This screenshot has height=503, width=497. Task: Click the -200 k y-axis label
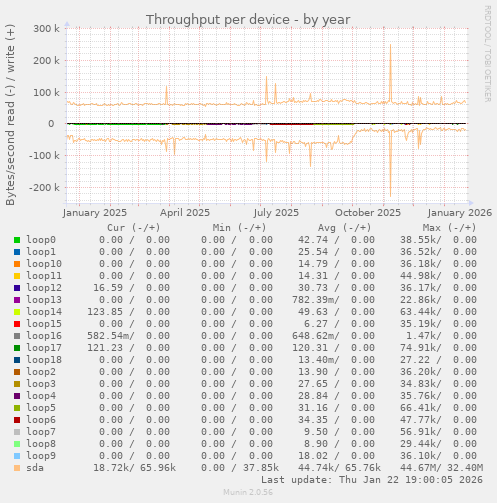tap(44, 187)
